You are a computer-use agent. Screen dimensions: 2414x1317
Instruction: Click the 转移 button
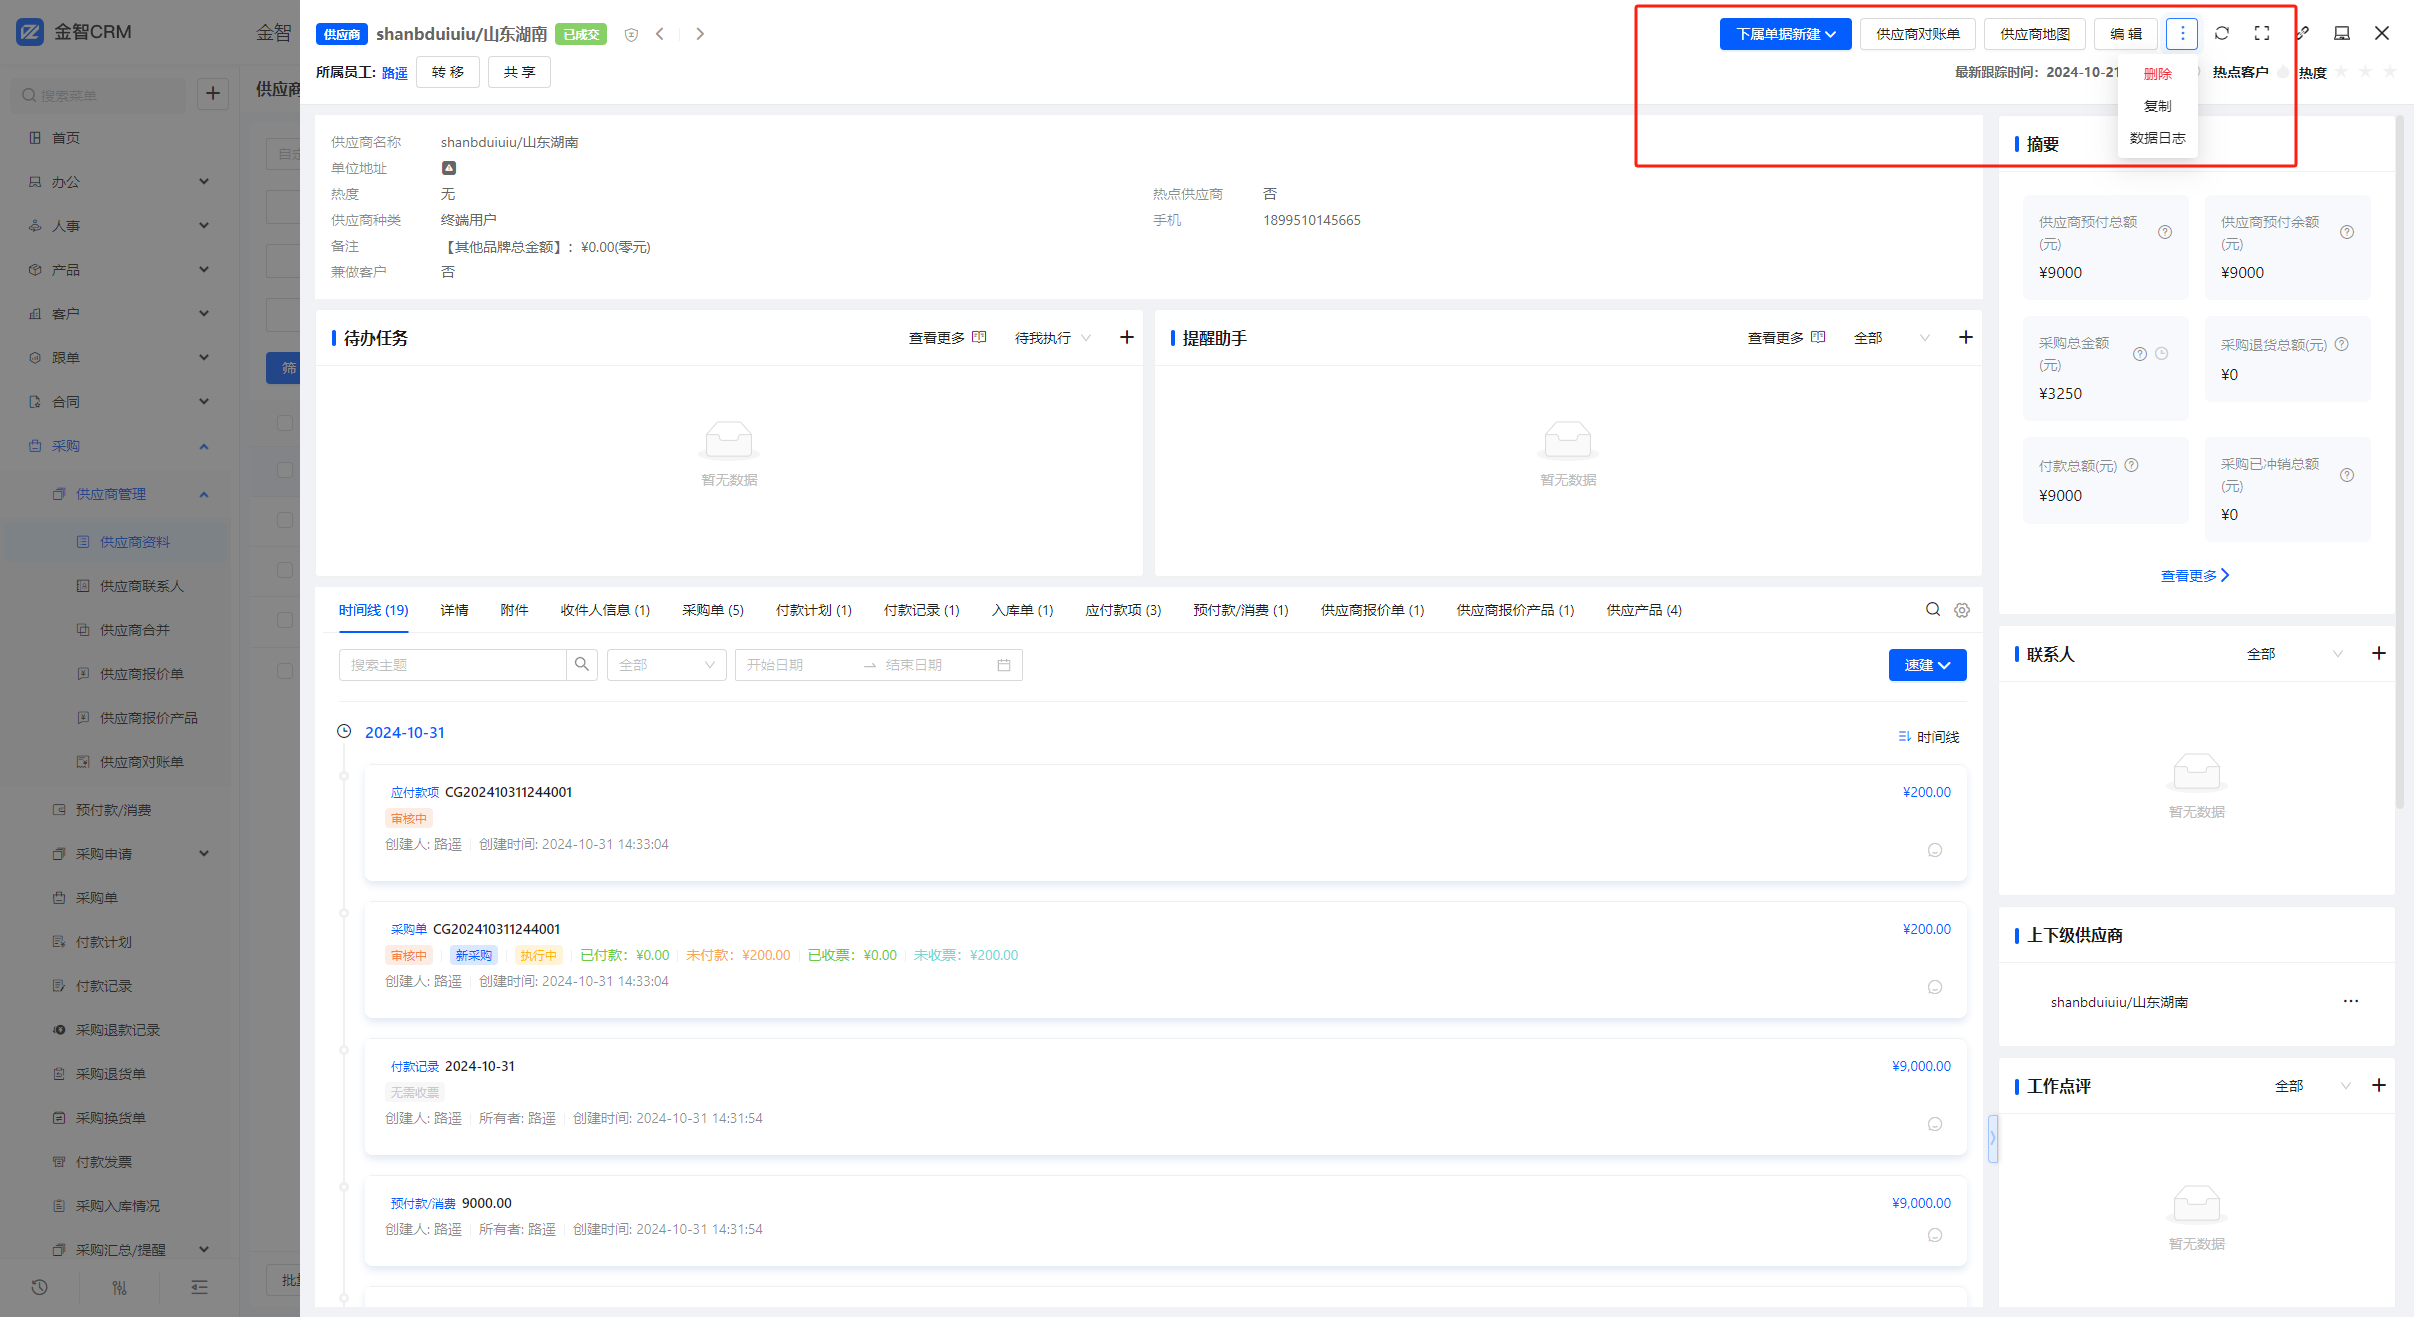pos(448,72)
